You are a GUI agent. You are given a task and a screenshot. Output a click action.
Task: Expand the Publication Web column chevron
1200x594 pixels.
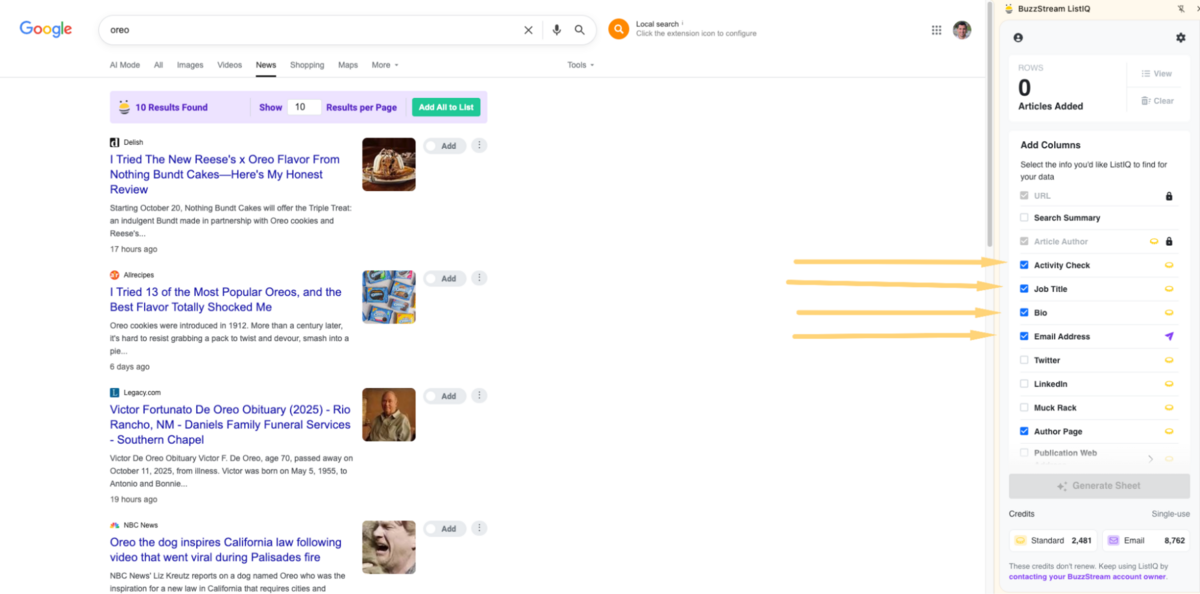(1150, 459)
